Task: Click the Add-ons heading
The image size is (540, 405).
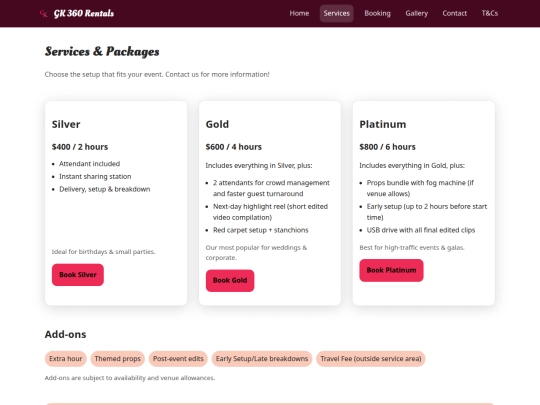Action: tap(65, 334)
